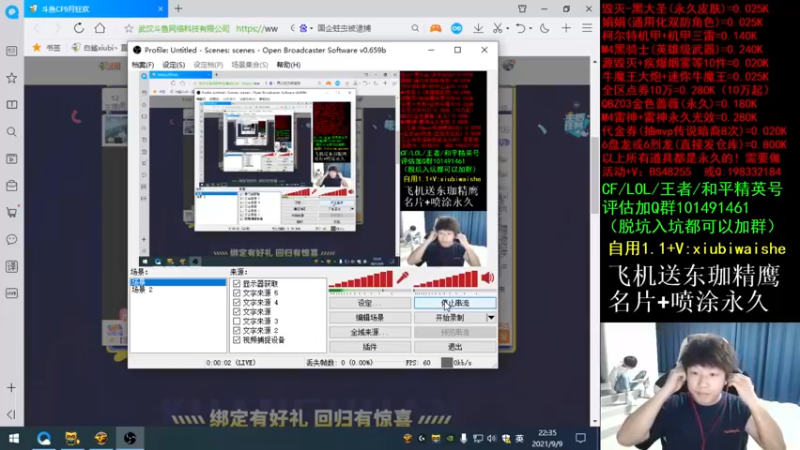Image resolution: width=800 pixels, height=450 pixels.
Task: Enable 文字来源 3 source checkbox
Action: click(237, 321)
